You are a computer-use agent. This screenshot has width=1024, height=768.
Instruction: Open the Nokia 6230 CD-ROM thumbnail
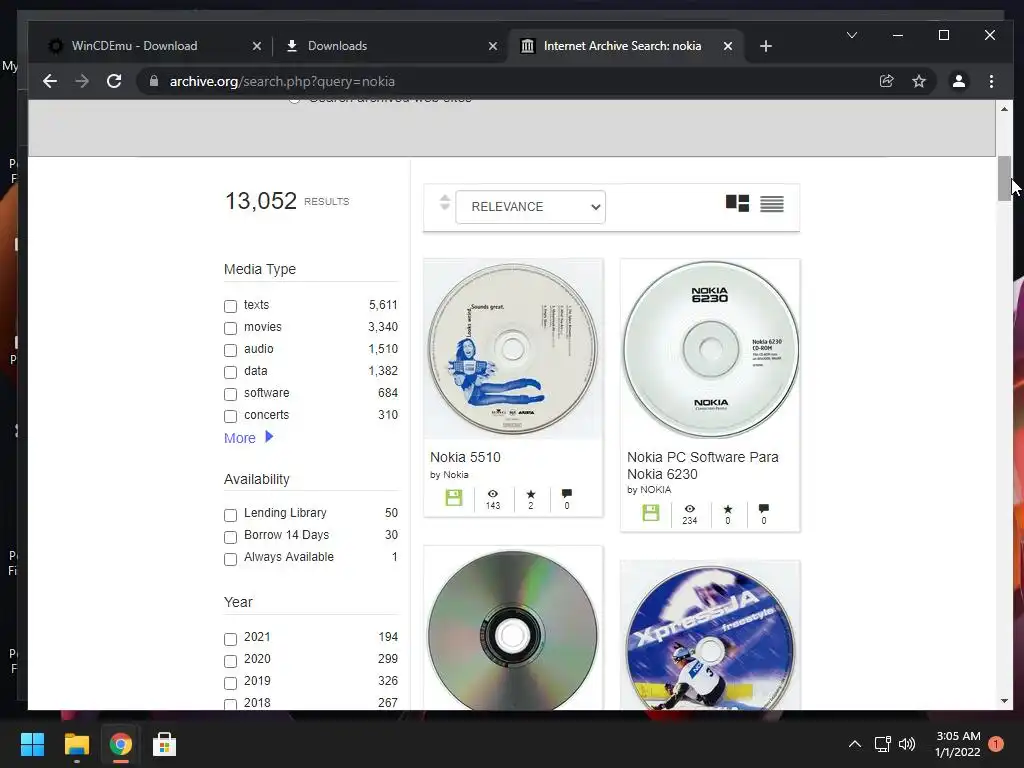click(710, 349)
